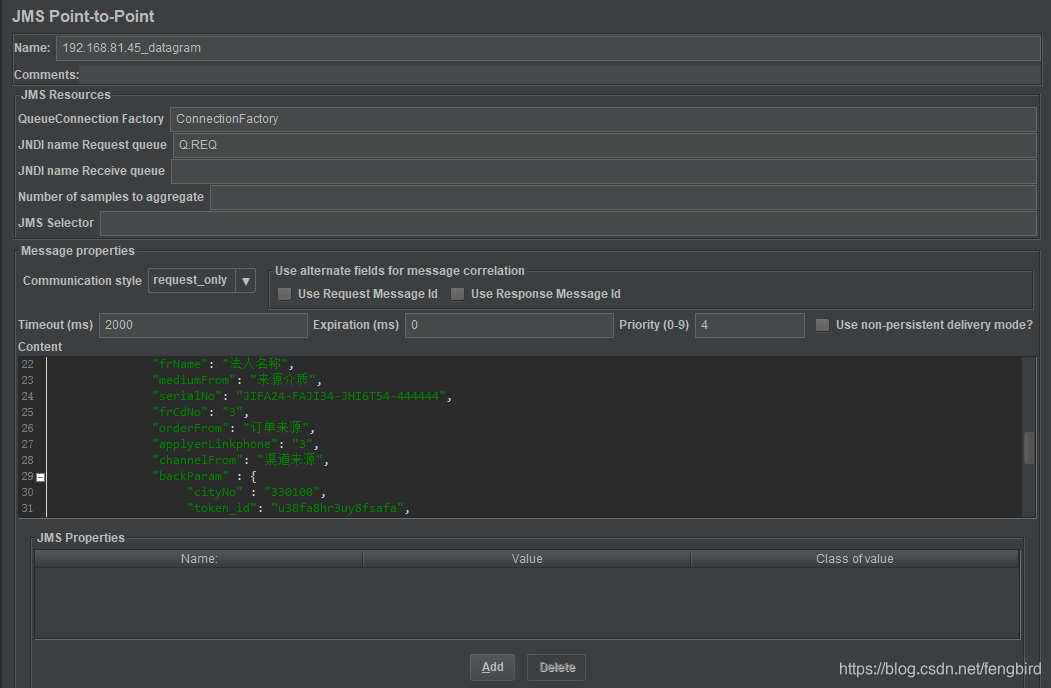Collapse the backParam code fold on line 29
The image size is (1051, 688).
pos(40,477)
